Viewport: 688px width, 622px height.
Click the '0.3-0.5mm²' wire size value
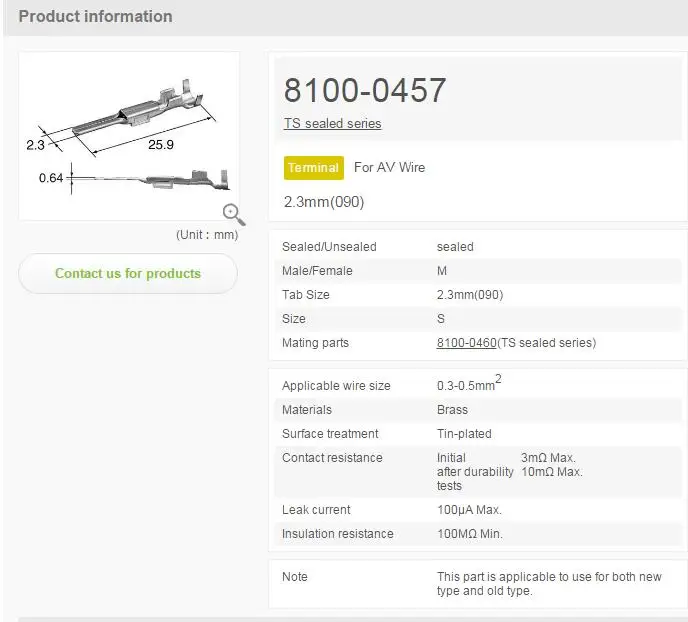coord(469,383)
